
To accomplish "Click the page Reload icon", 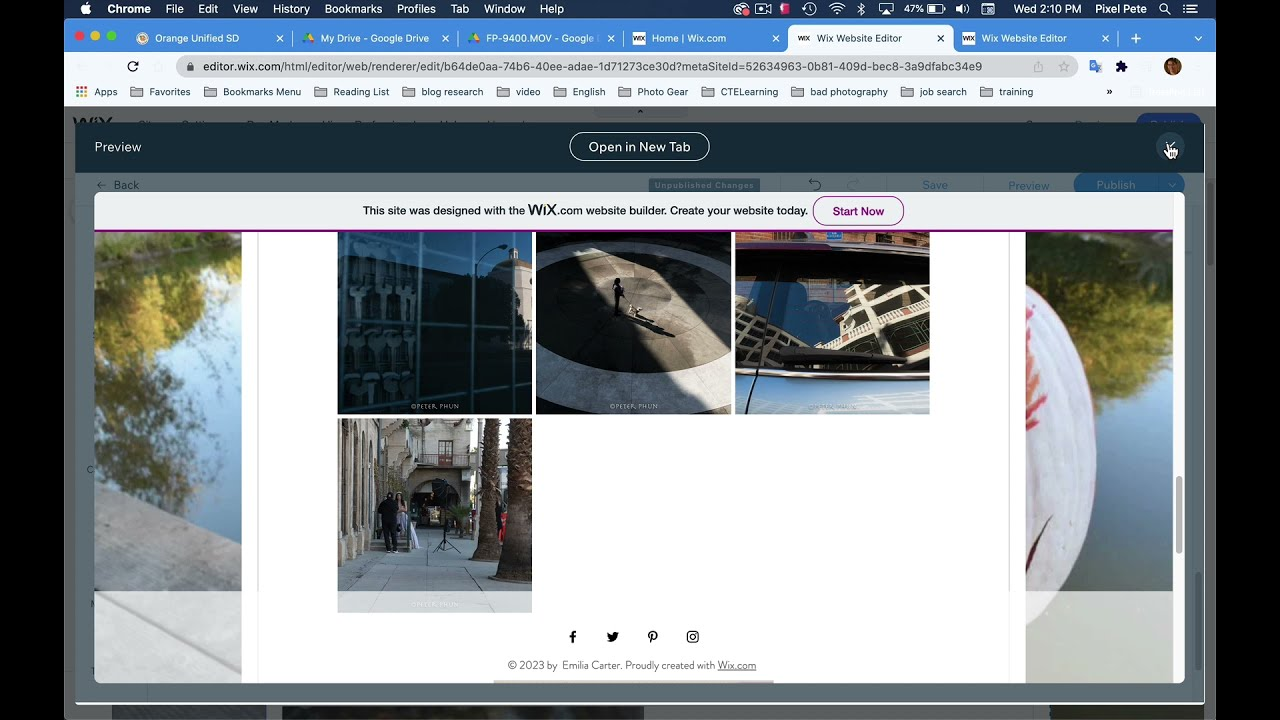I will coord(133,66).
